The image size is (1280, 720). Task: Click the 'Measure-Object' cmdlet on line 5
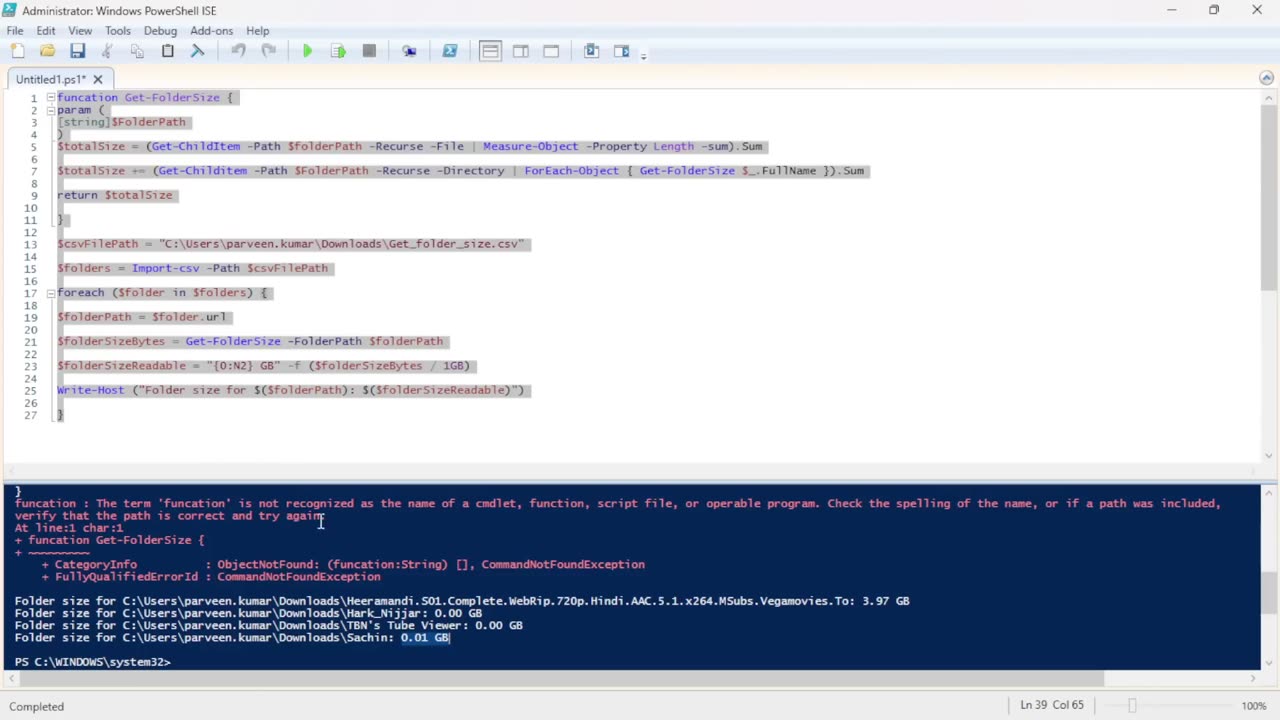click(x=530, y=146)
